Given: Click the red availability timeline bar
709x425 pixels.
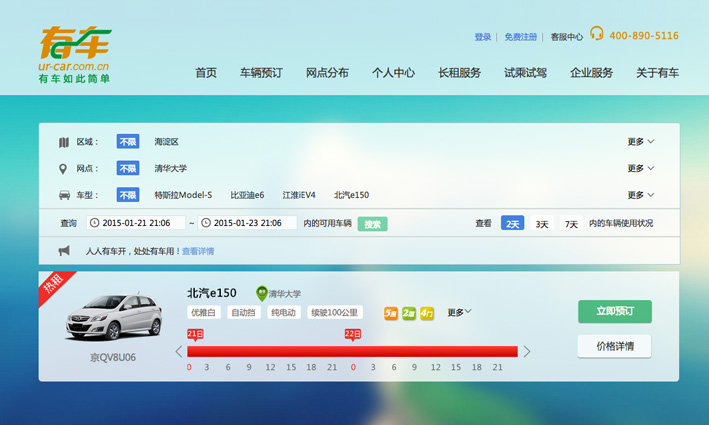Looking at the screenshot, I should coord(352,351).
